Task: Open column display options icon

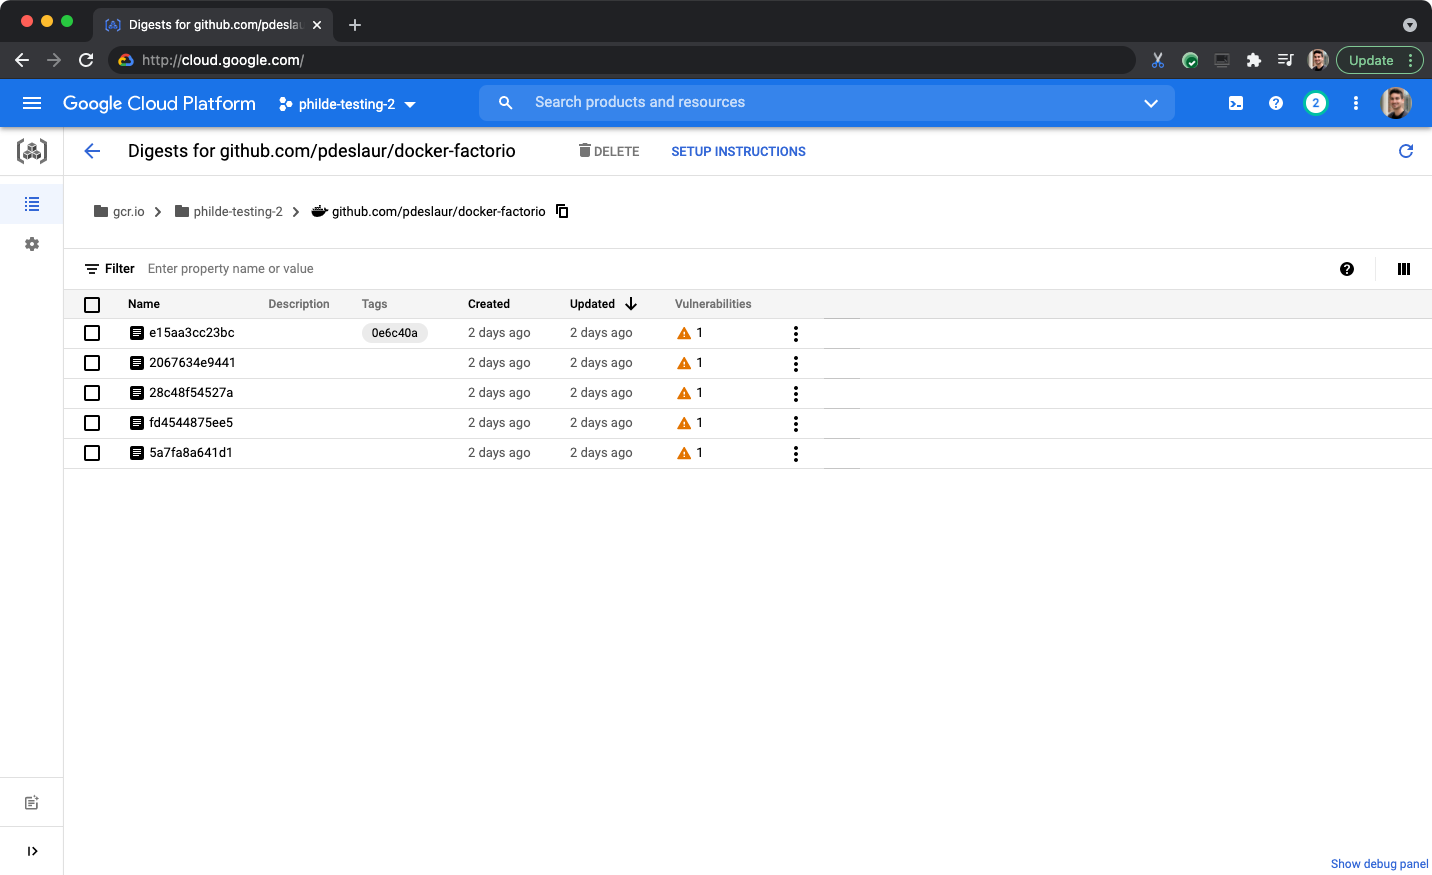Action: coord(1404,269)
